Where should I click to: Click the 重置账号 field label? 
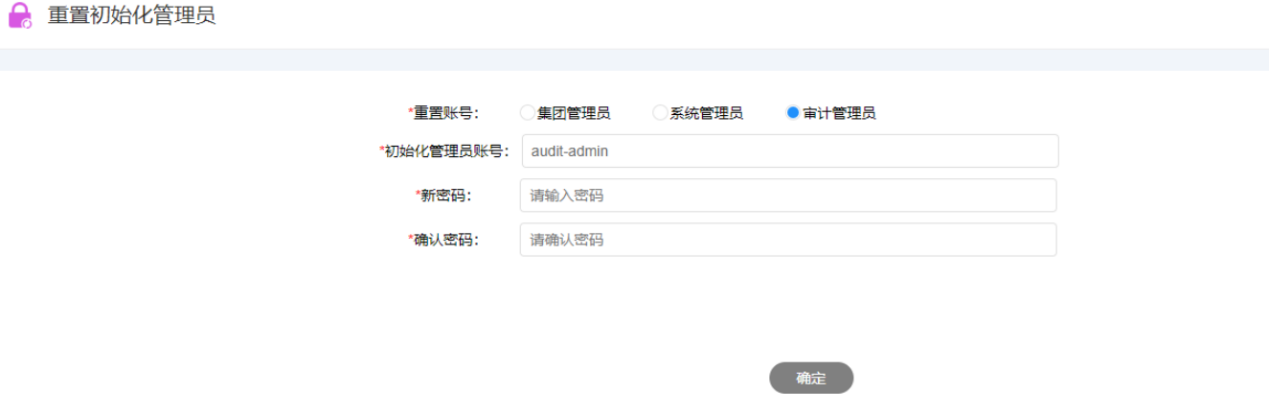pyautogui.click(x=446, y=113)
